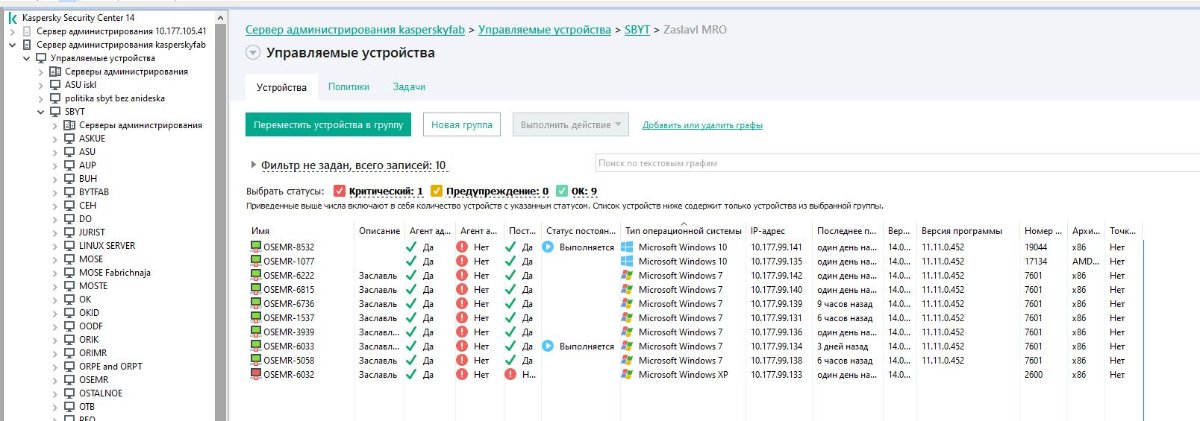The height and width of the screenshot is (421, 1200).
Task: Click the ASKUE group computer icon
Action: tap(69, 138)
